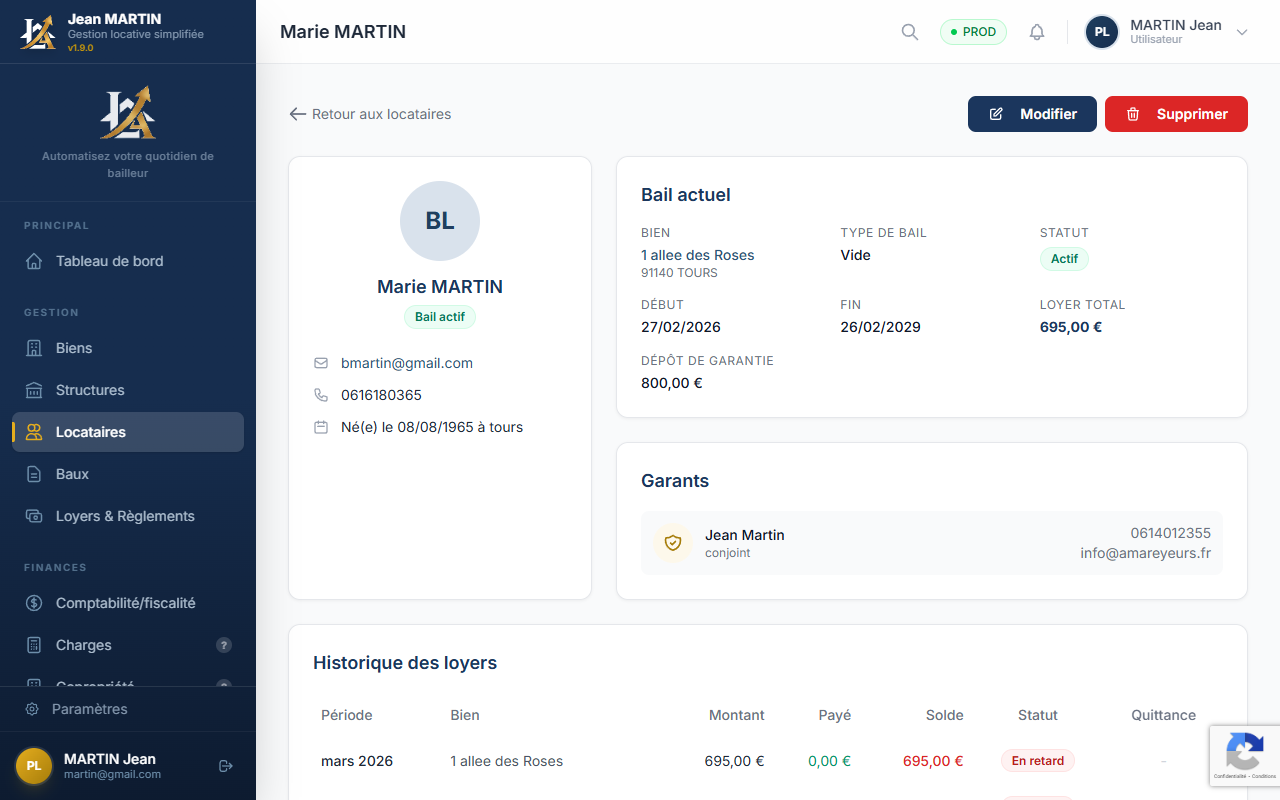
Task: Click the Paramètres gear icon
Action: pos(32,709)
